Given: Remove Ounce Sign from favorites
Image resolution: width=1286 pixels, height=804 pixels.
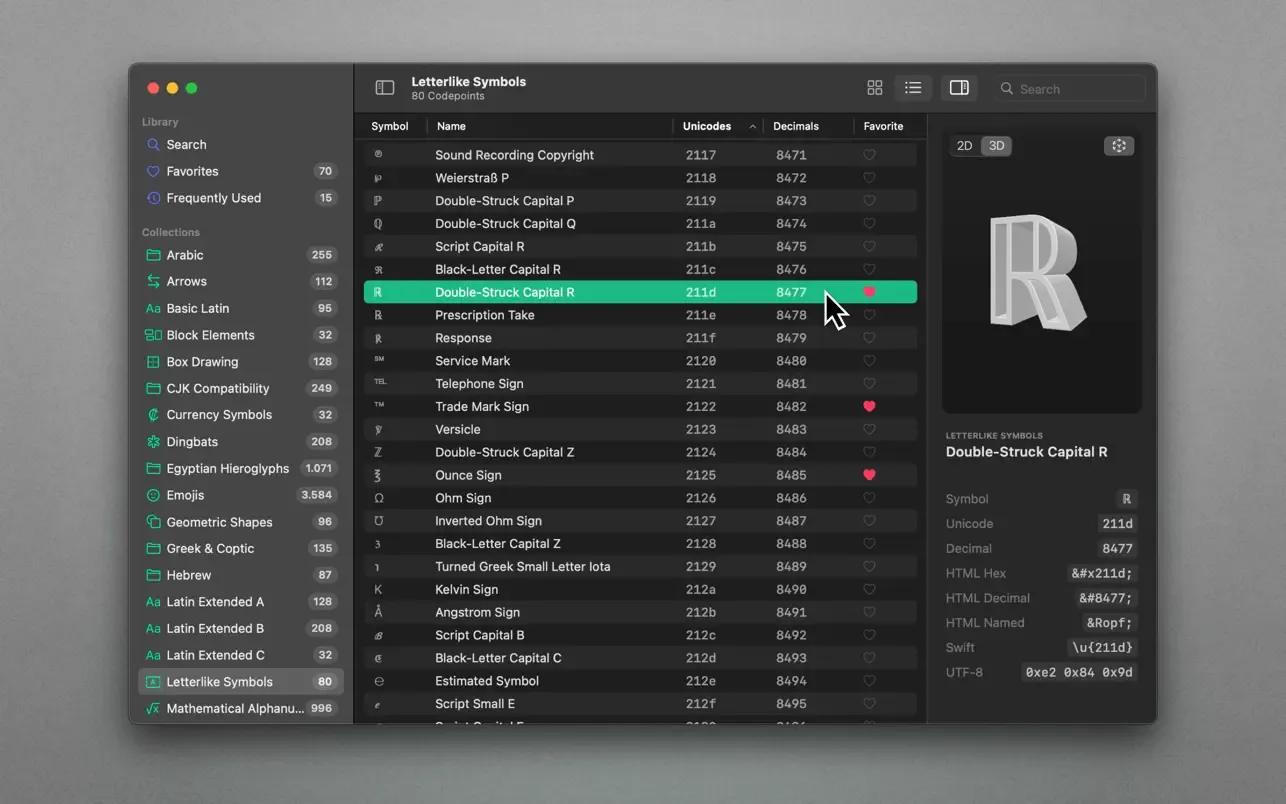Looking at the screenshot, I should [869, 475].
